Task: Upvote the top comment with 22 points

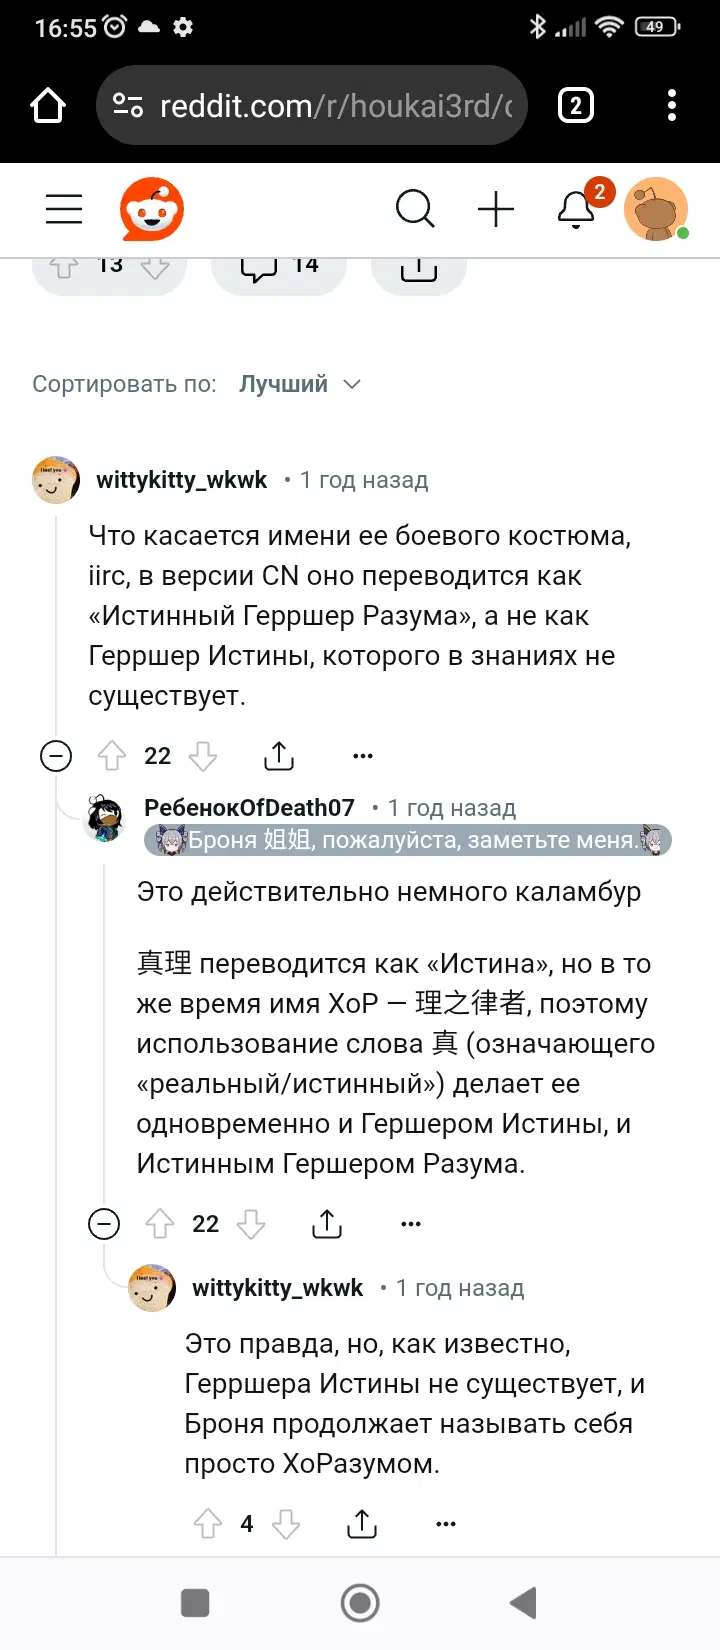Action: (112, 756)
